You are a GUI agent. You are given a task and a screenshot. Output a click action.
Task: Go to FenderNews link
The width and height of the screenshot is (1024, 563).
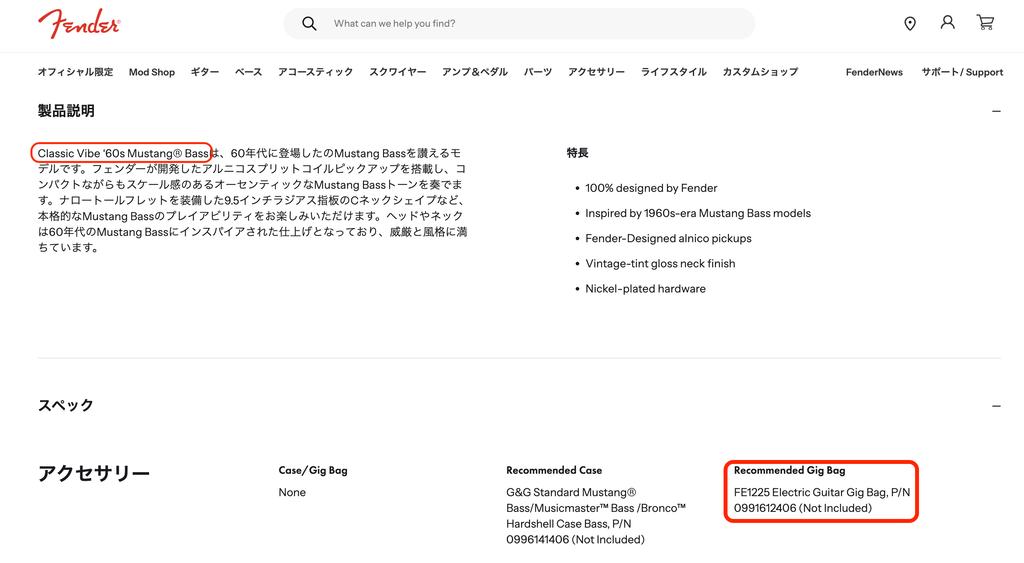tap(873, 72)
